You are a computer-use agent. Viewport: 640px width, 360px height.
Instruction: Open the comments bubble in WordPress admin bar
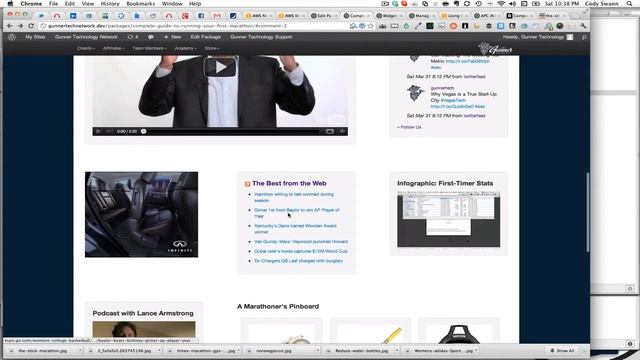point(151,37)
